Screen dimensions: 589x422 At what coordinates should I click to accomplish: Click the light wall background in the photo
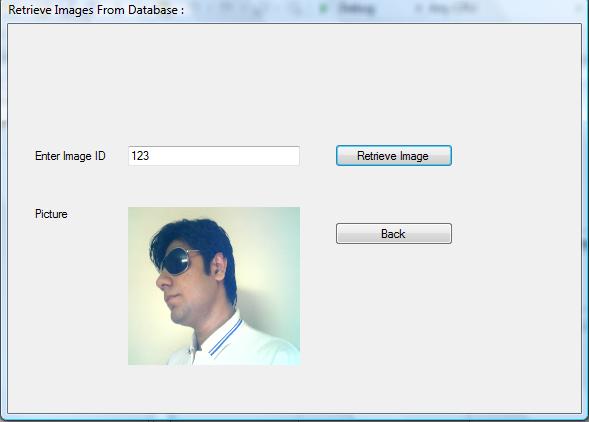(270, 244)
